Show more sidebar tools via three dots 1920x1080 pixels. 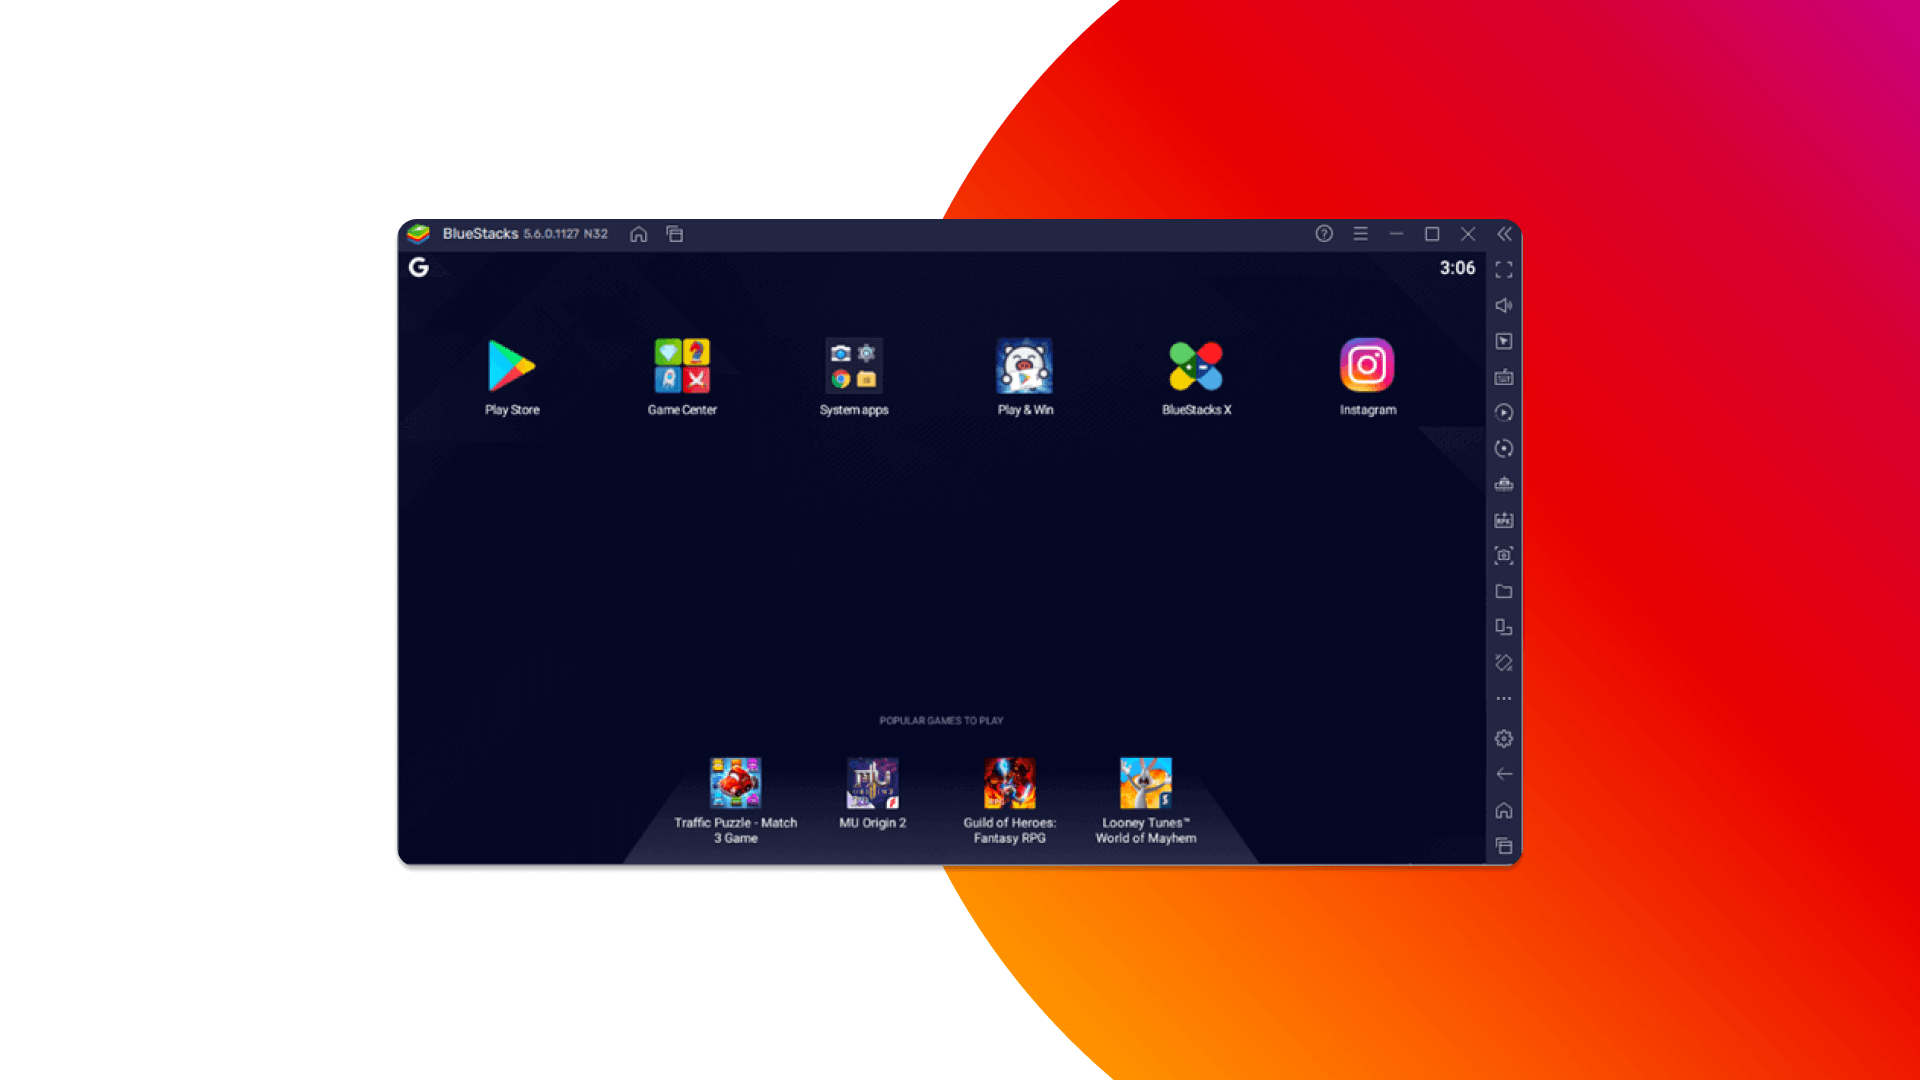(x=1504, y=699)
